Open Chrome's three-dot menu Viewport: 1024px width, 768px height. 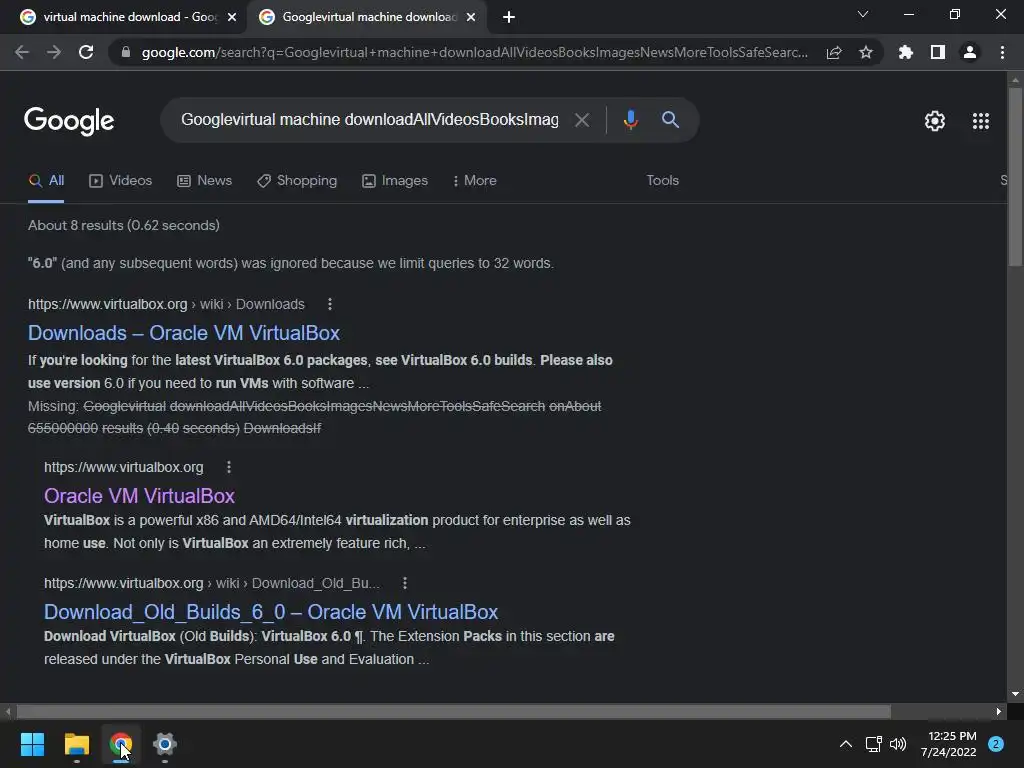tap(1002, 52)
